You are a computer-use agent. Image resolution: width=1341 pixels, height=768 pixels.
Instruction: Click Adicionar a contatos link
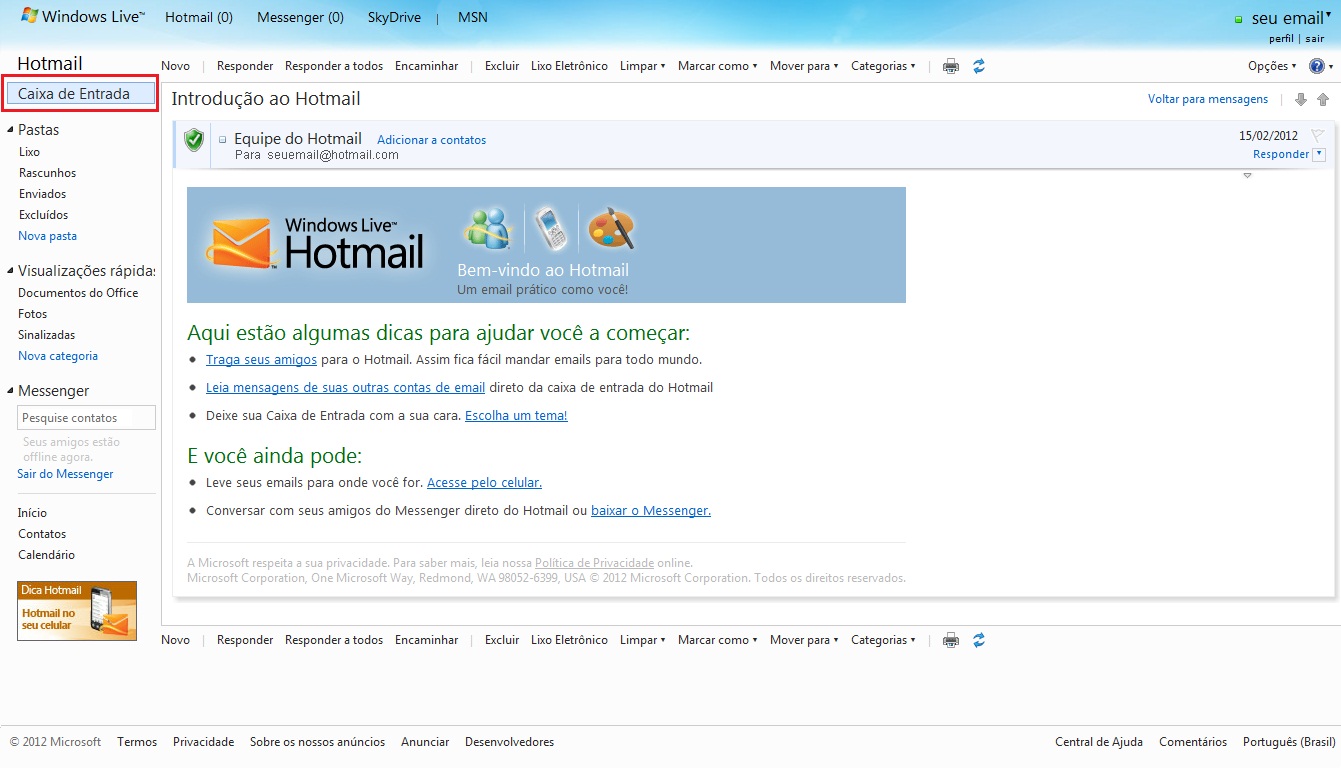(x=431, y=140)
